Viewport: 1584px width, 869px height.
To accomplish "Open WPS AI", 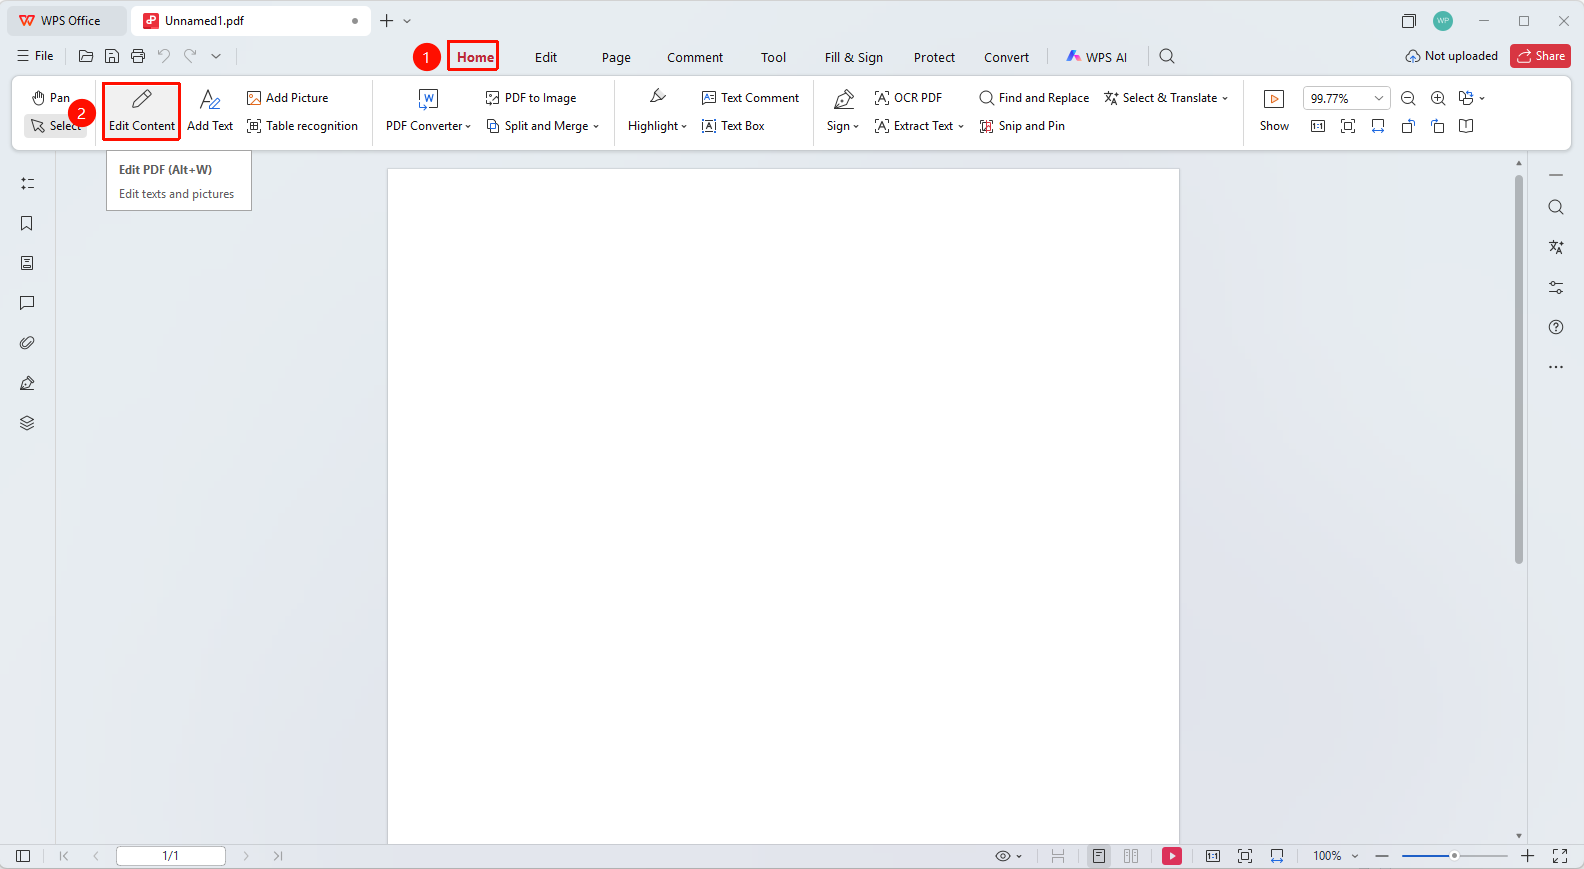I will point(1096,57).
